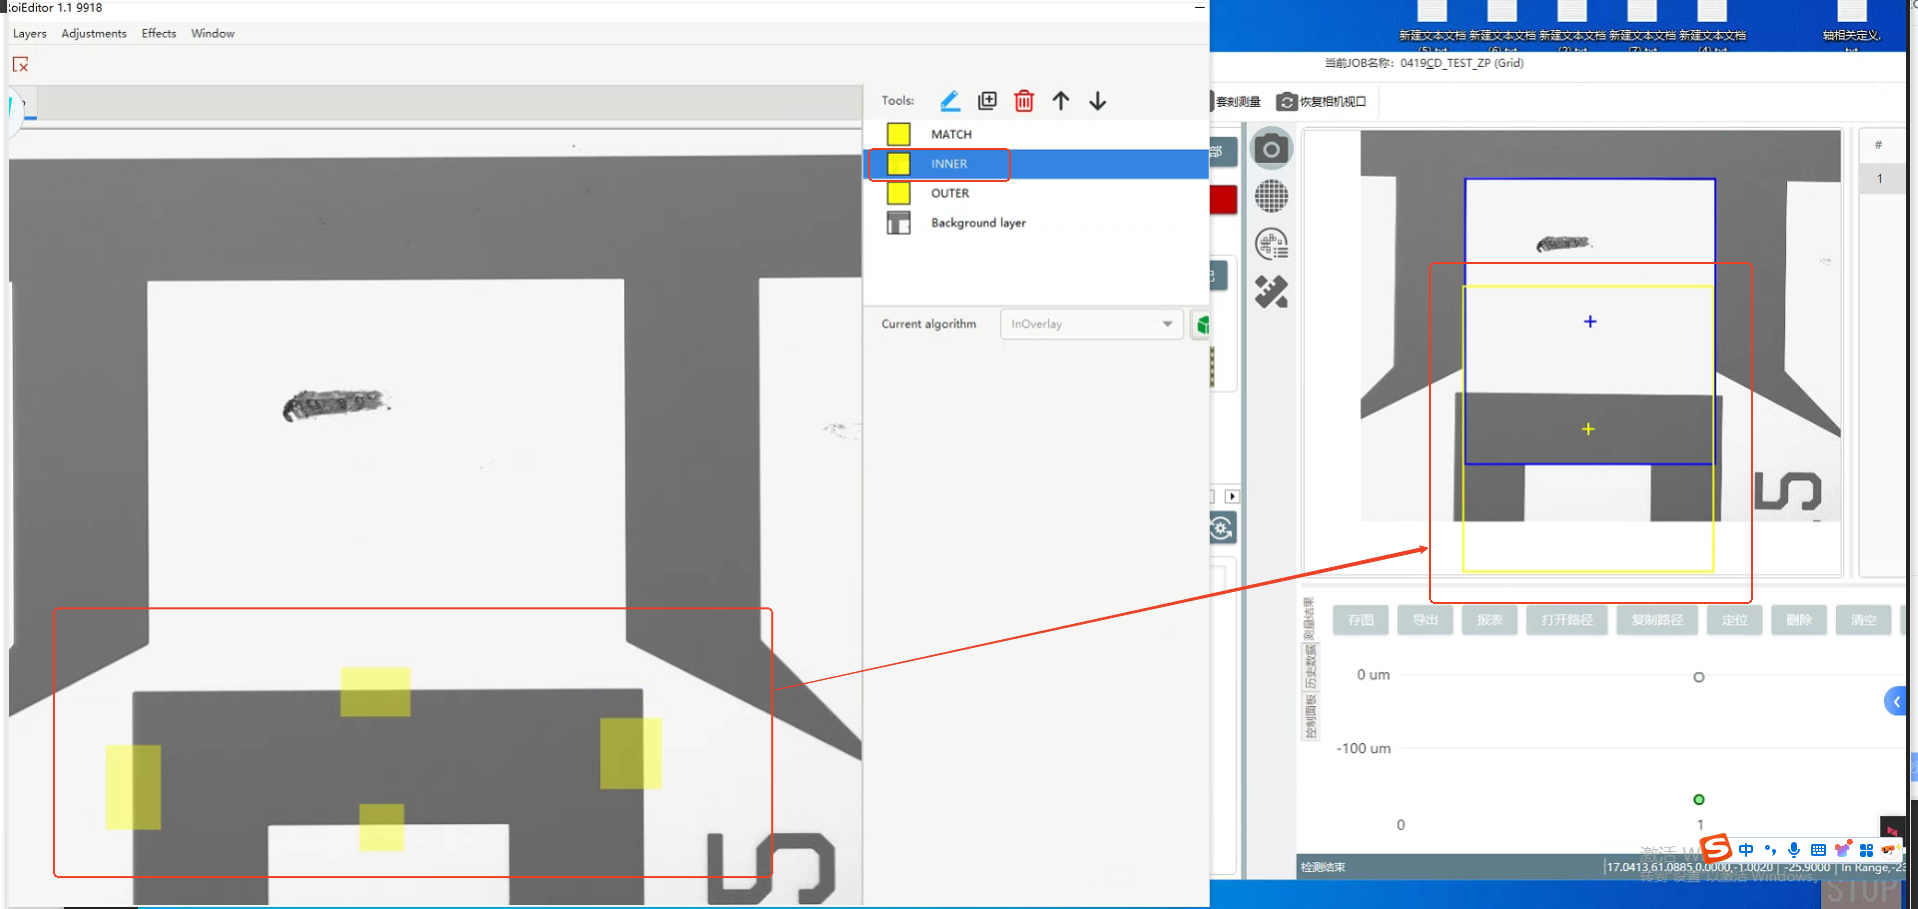Screen dimensions: 1918x909
Task: Expand the blue side panel chevron
Action: (1895, 701)
